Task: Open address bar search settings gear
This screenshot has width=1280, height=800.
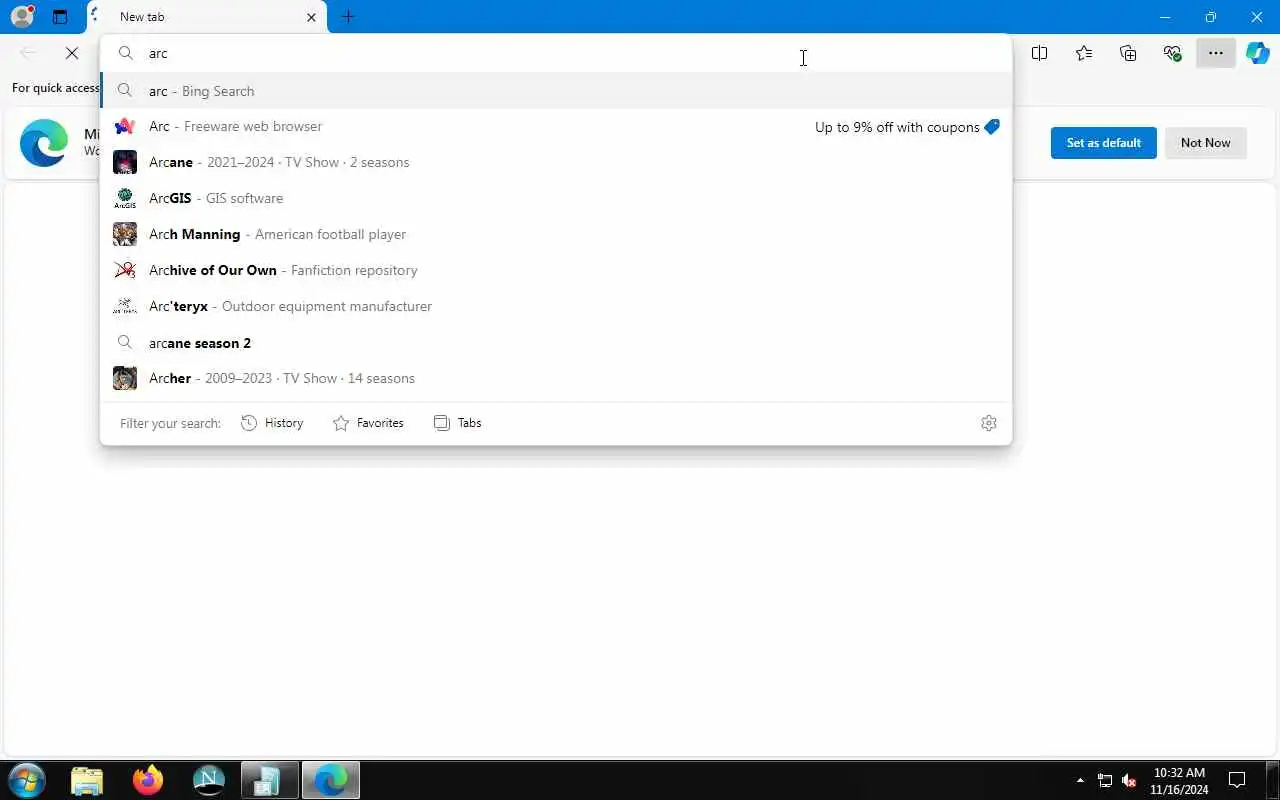Action: [989, 423]
